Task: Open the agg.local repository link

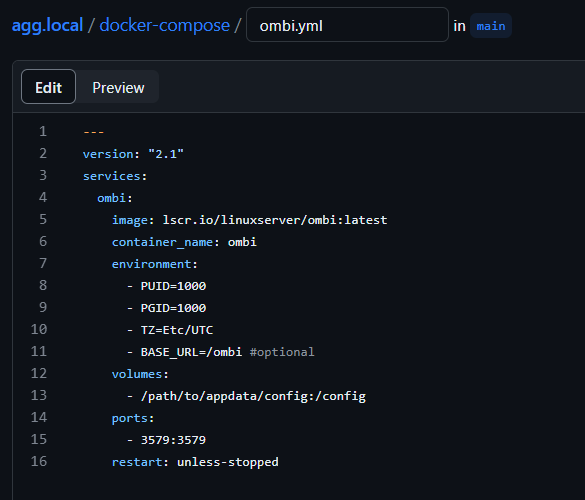Action: point(47,25)
